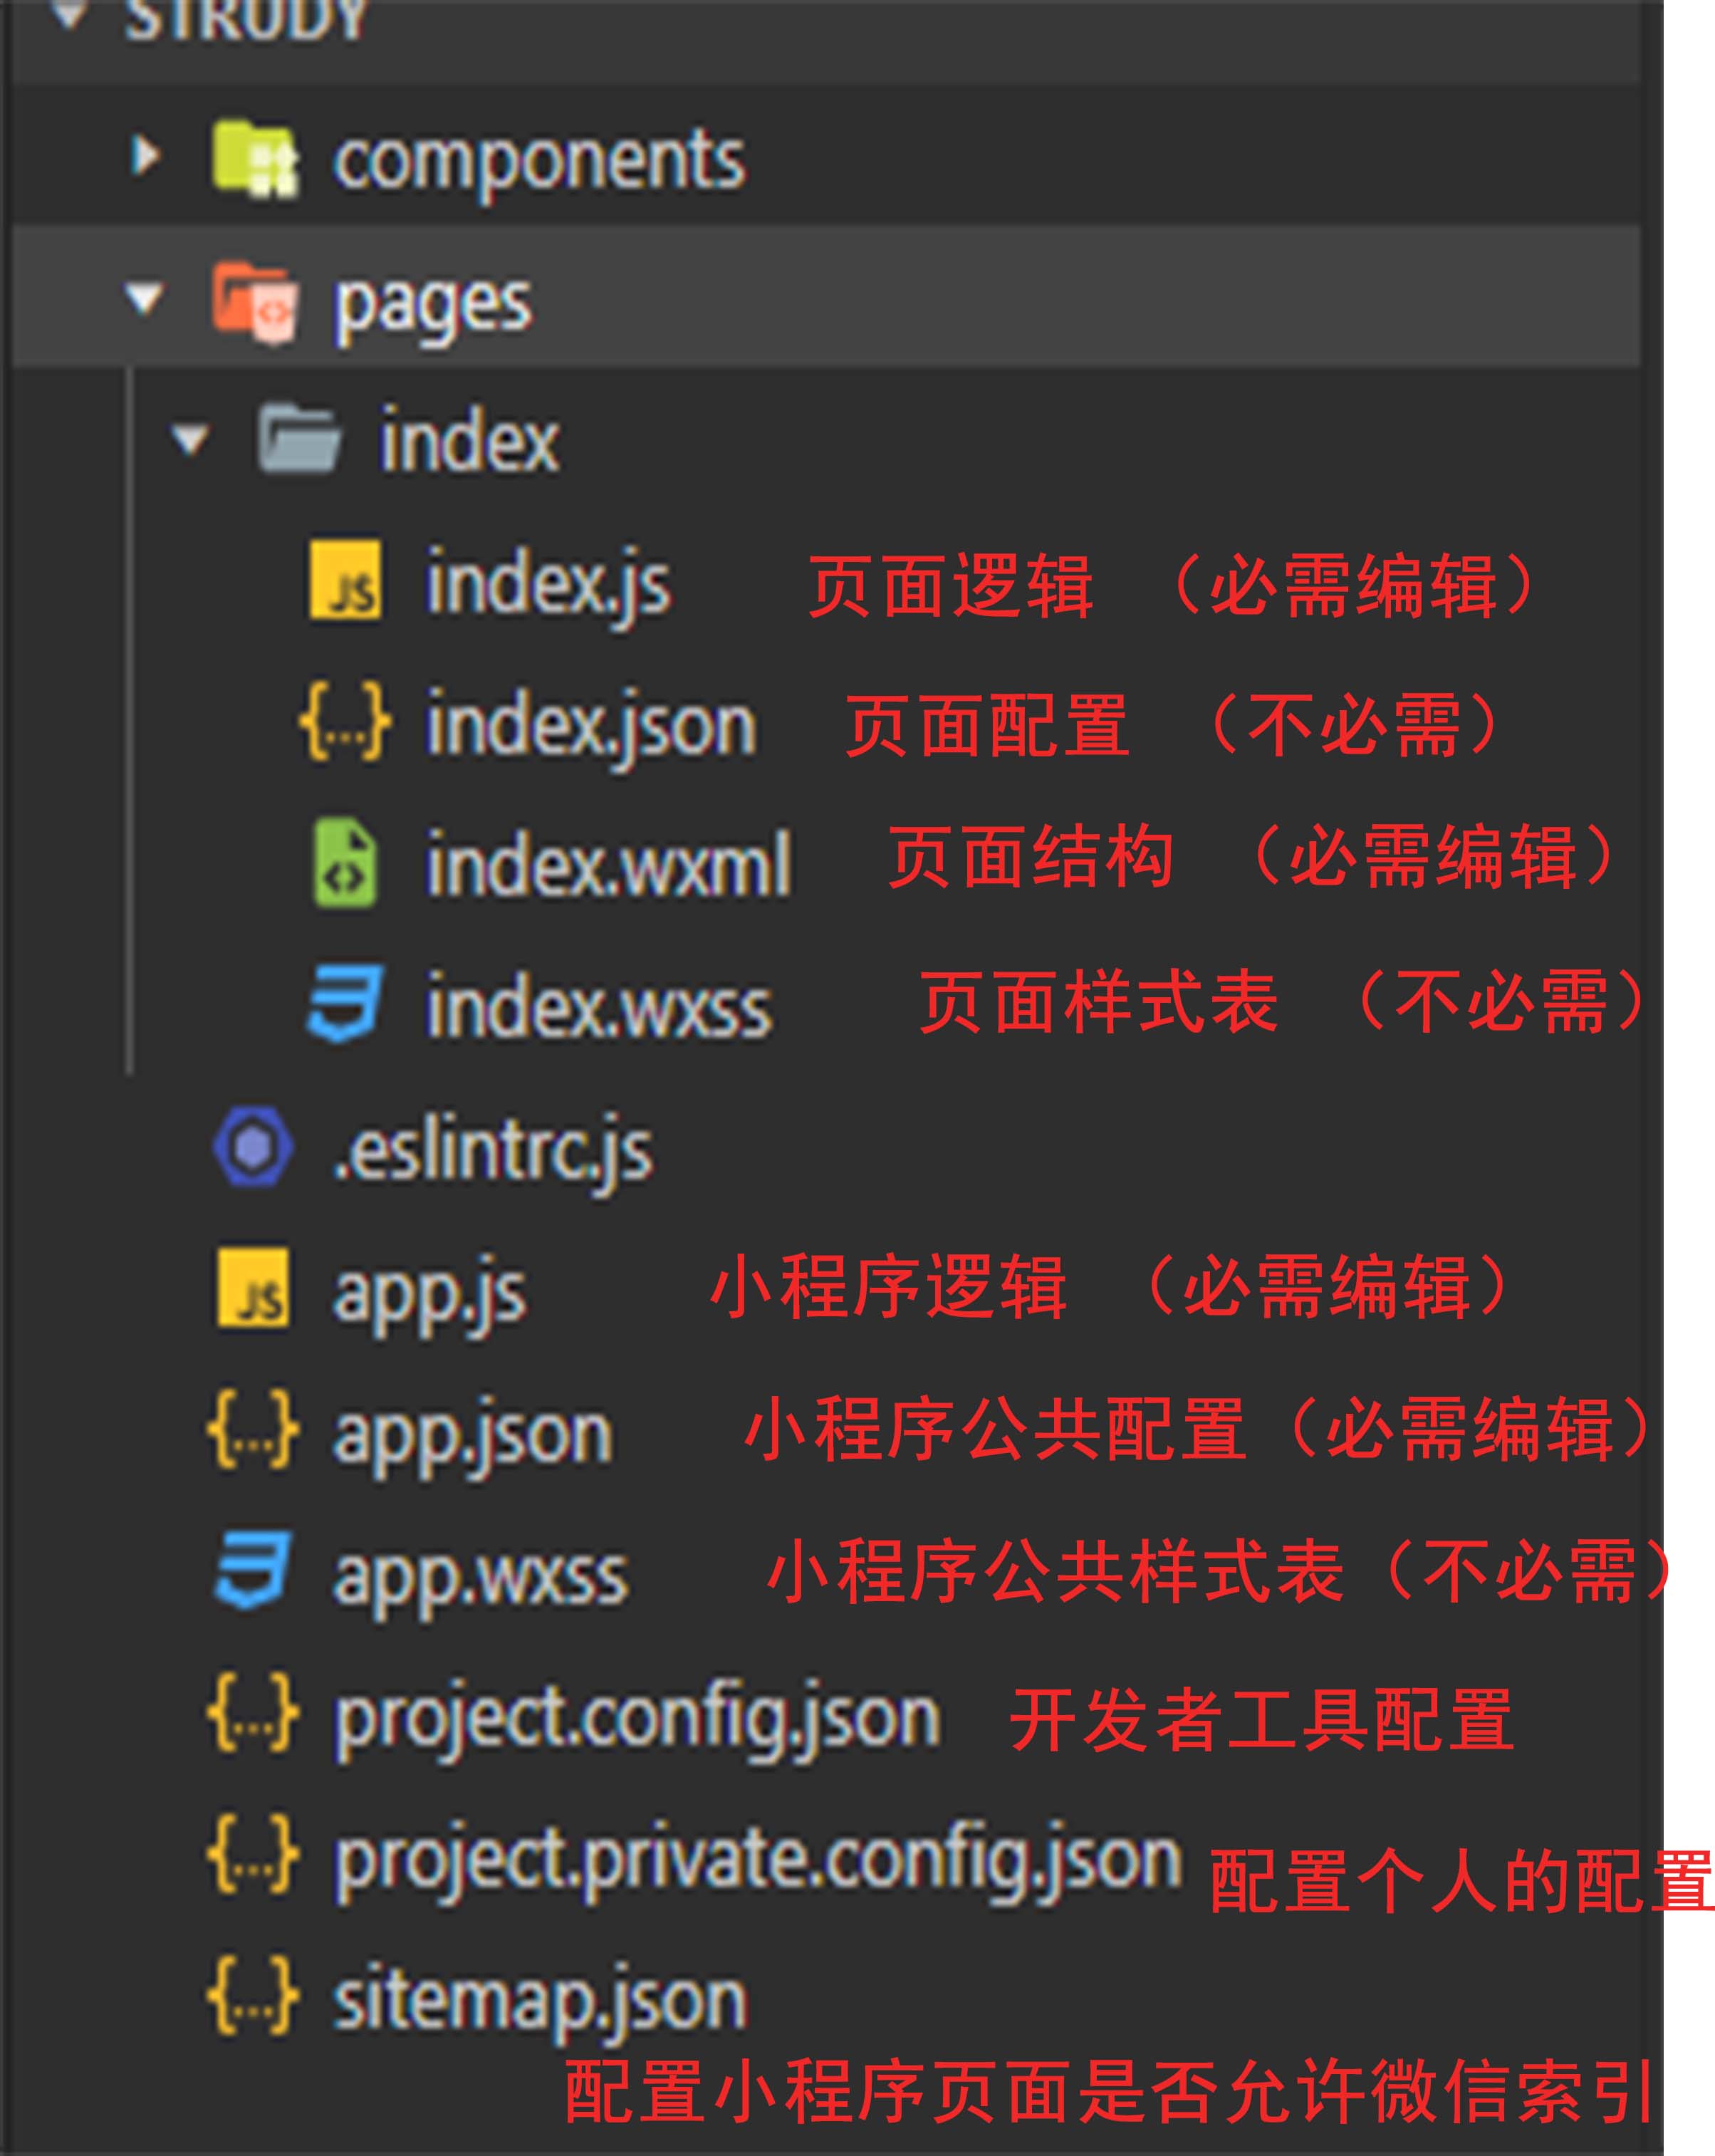Viewport: 1715px width, 2156px height.
Task: Click the green wxml file icon
Action: [345, 862]
